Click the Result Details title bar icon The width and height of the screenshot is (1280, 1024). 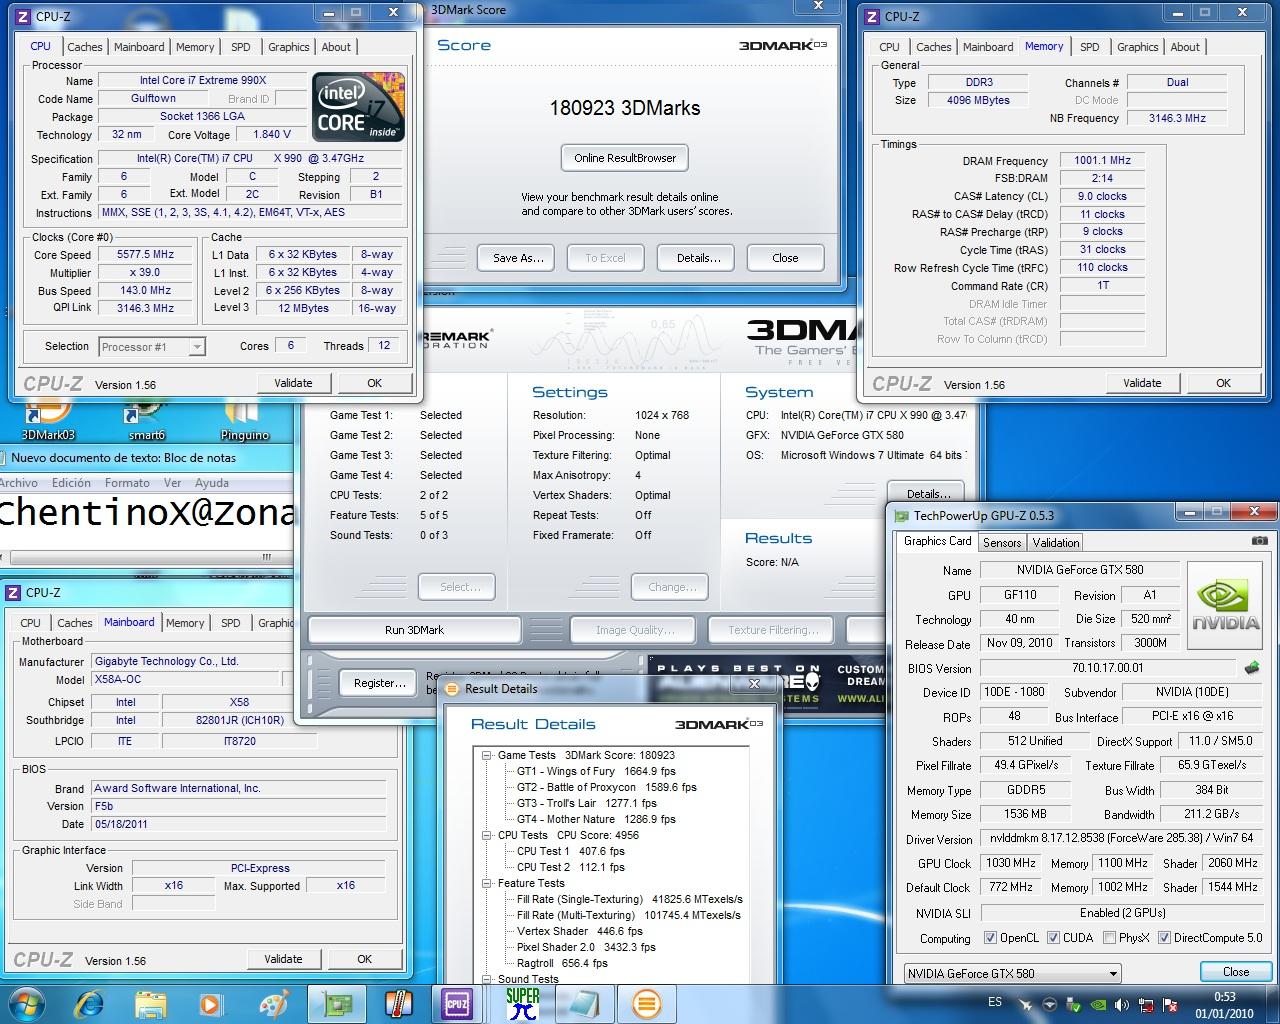coord(452,689)
